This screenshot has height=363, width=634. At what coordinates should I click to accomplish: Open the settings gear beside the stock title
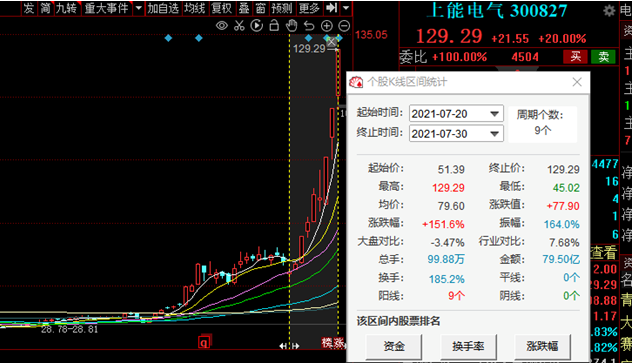(x=609, y=11)
